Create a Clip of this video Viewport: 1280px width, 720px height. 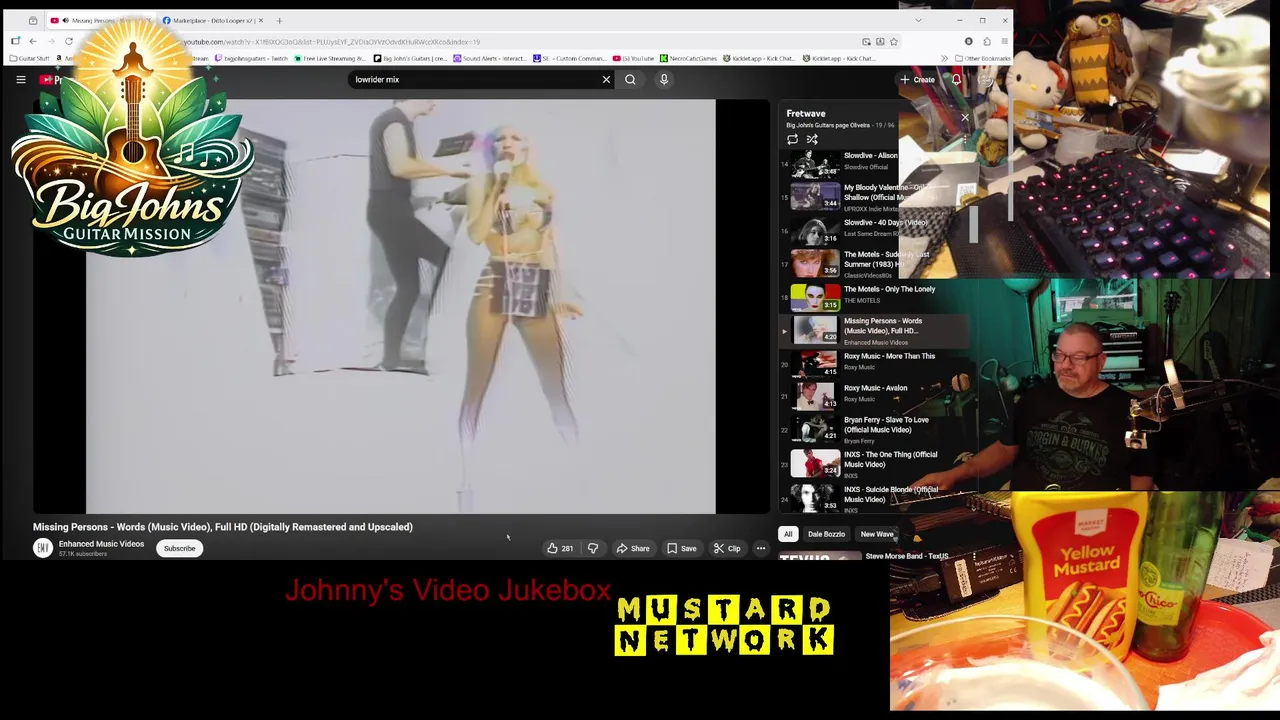tap(727, 548)
